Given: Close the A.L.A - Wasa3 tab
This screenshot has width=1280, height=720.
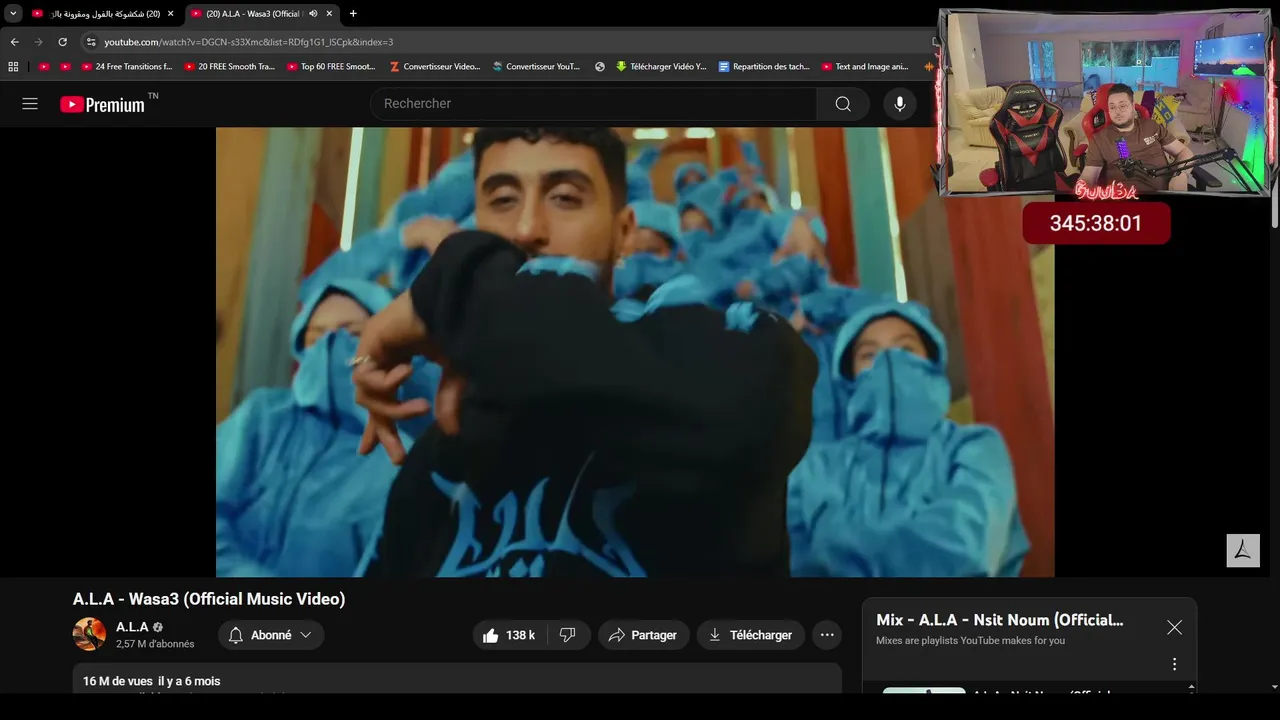Looking at the screenshot, I should [x=329, y=14].
